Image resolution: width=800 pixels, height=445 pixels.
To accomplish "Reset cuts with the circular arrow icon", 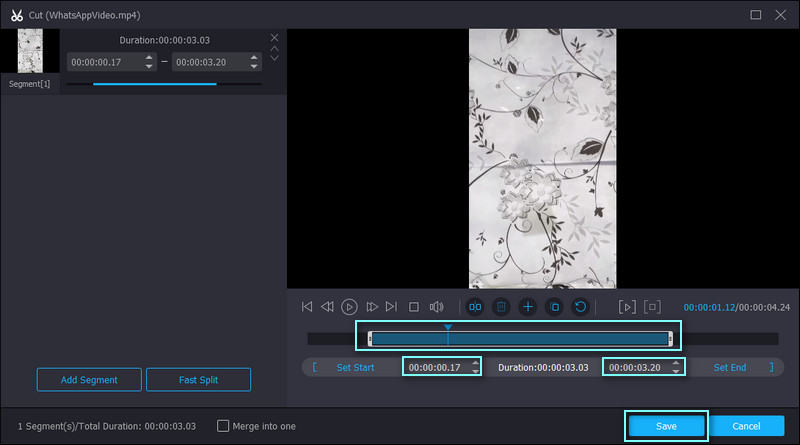I will (x=581, y=307).
